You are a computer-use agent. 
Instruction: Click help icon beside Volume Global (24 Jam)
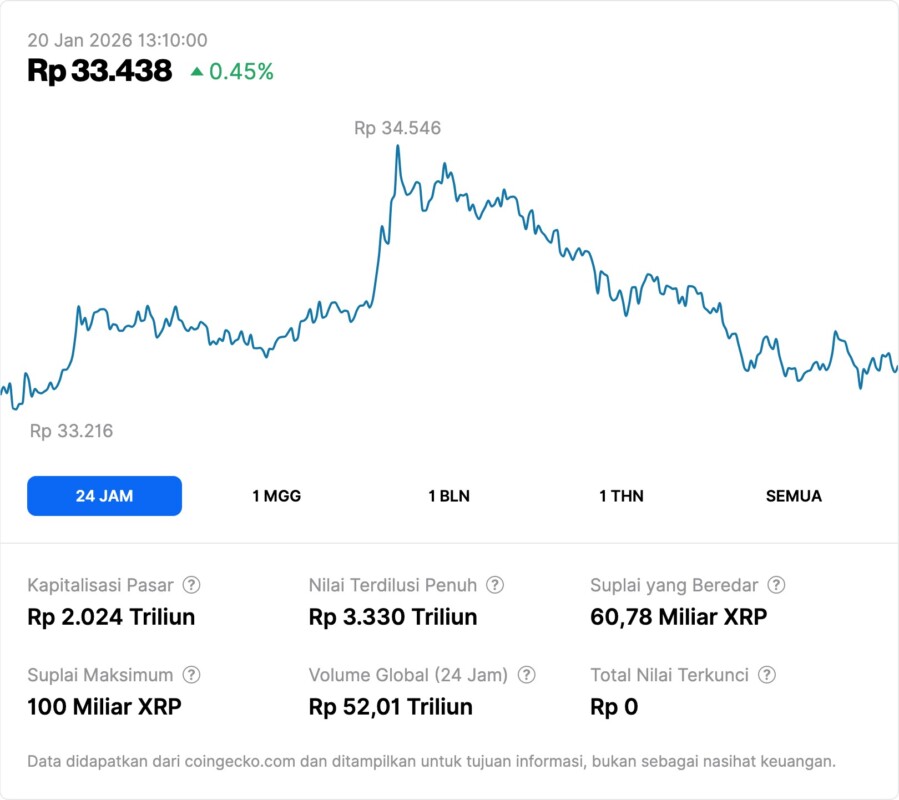click(527, 675)
